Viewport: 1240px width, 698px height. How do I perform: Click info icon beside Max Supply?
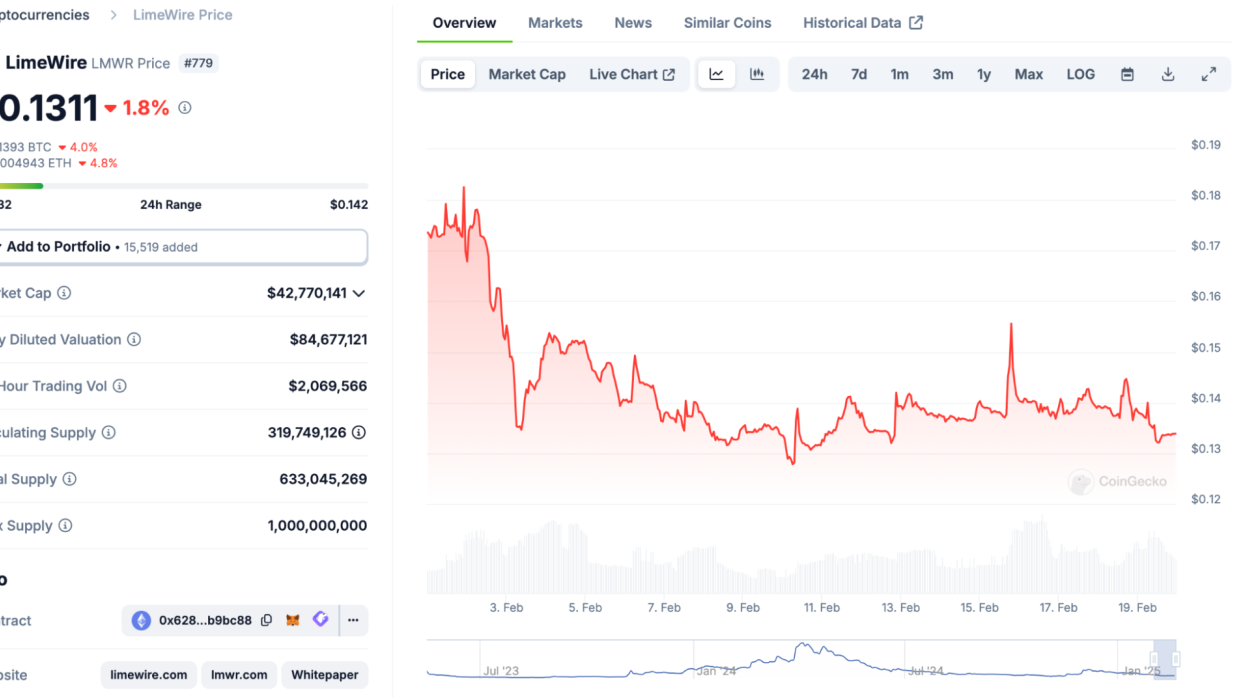coord(65,525)
